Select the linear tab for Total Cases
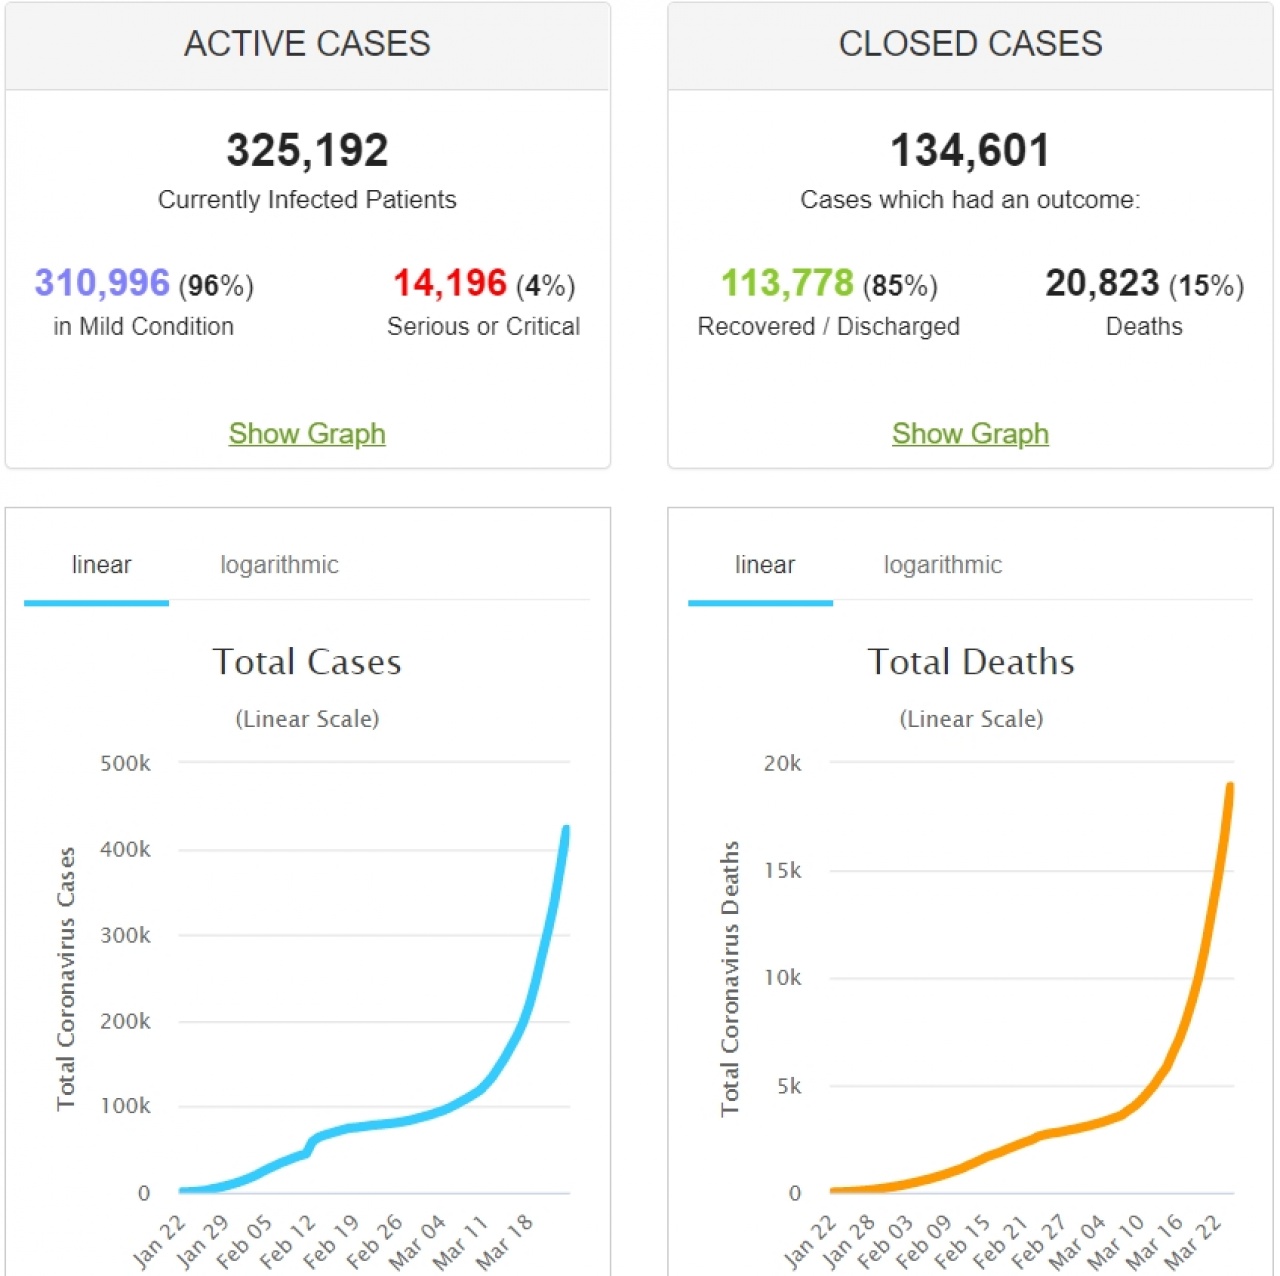1280x1276 pixels. tap(101, 565)
